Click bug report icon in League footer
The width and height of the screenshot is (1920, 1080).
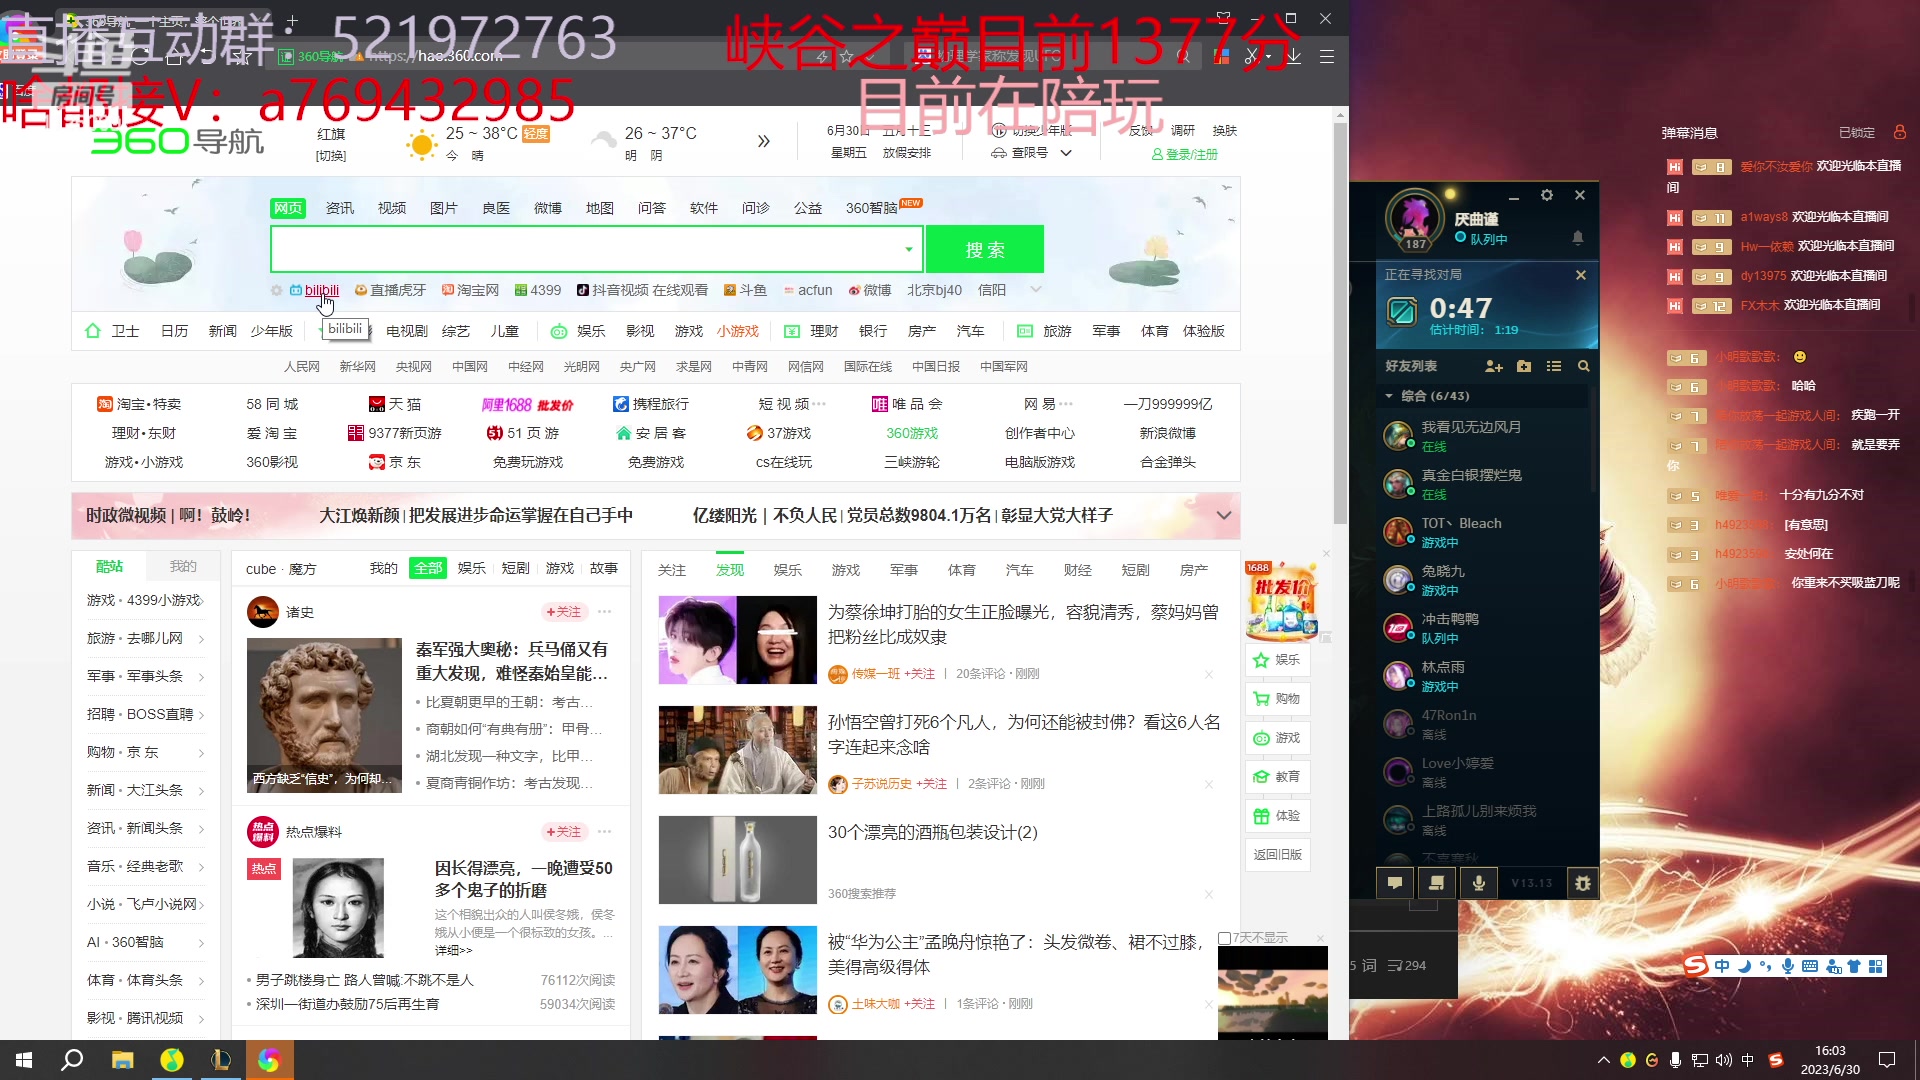tap(1583, 883)
